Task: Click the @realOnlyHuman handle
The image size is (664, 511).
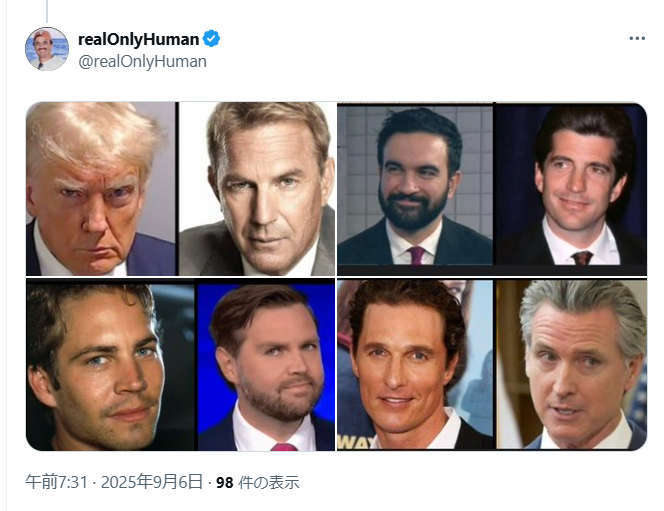Action: 142,61
